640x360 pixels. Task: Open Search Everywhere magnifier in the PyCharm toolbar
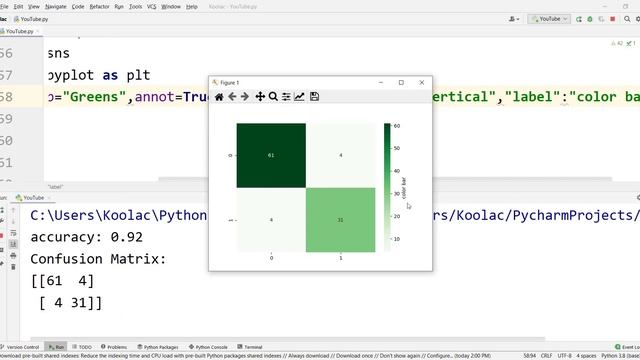pos(627,19)
